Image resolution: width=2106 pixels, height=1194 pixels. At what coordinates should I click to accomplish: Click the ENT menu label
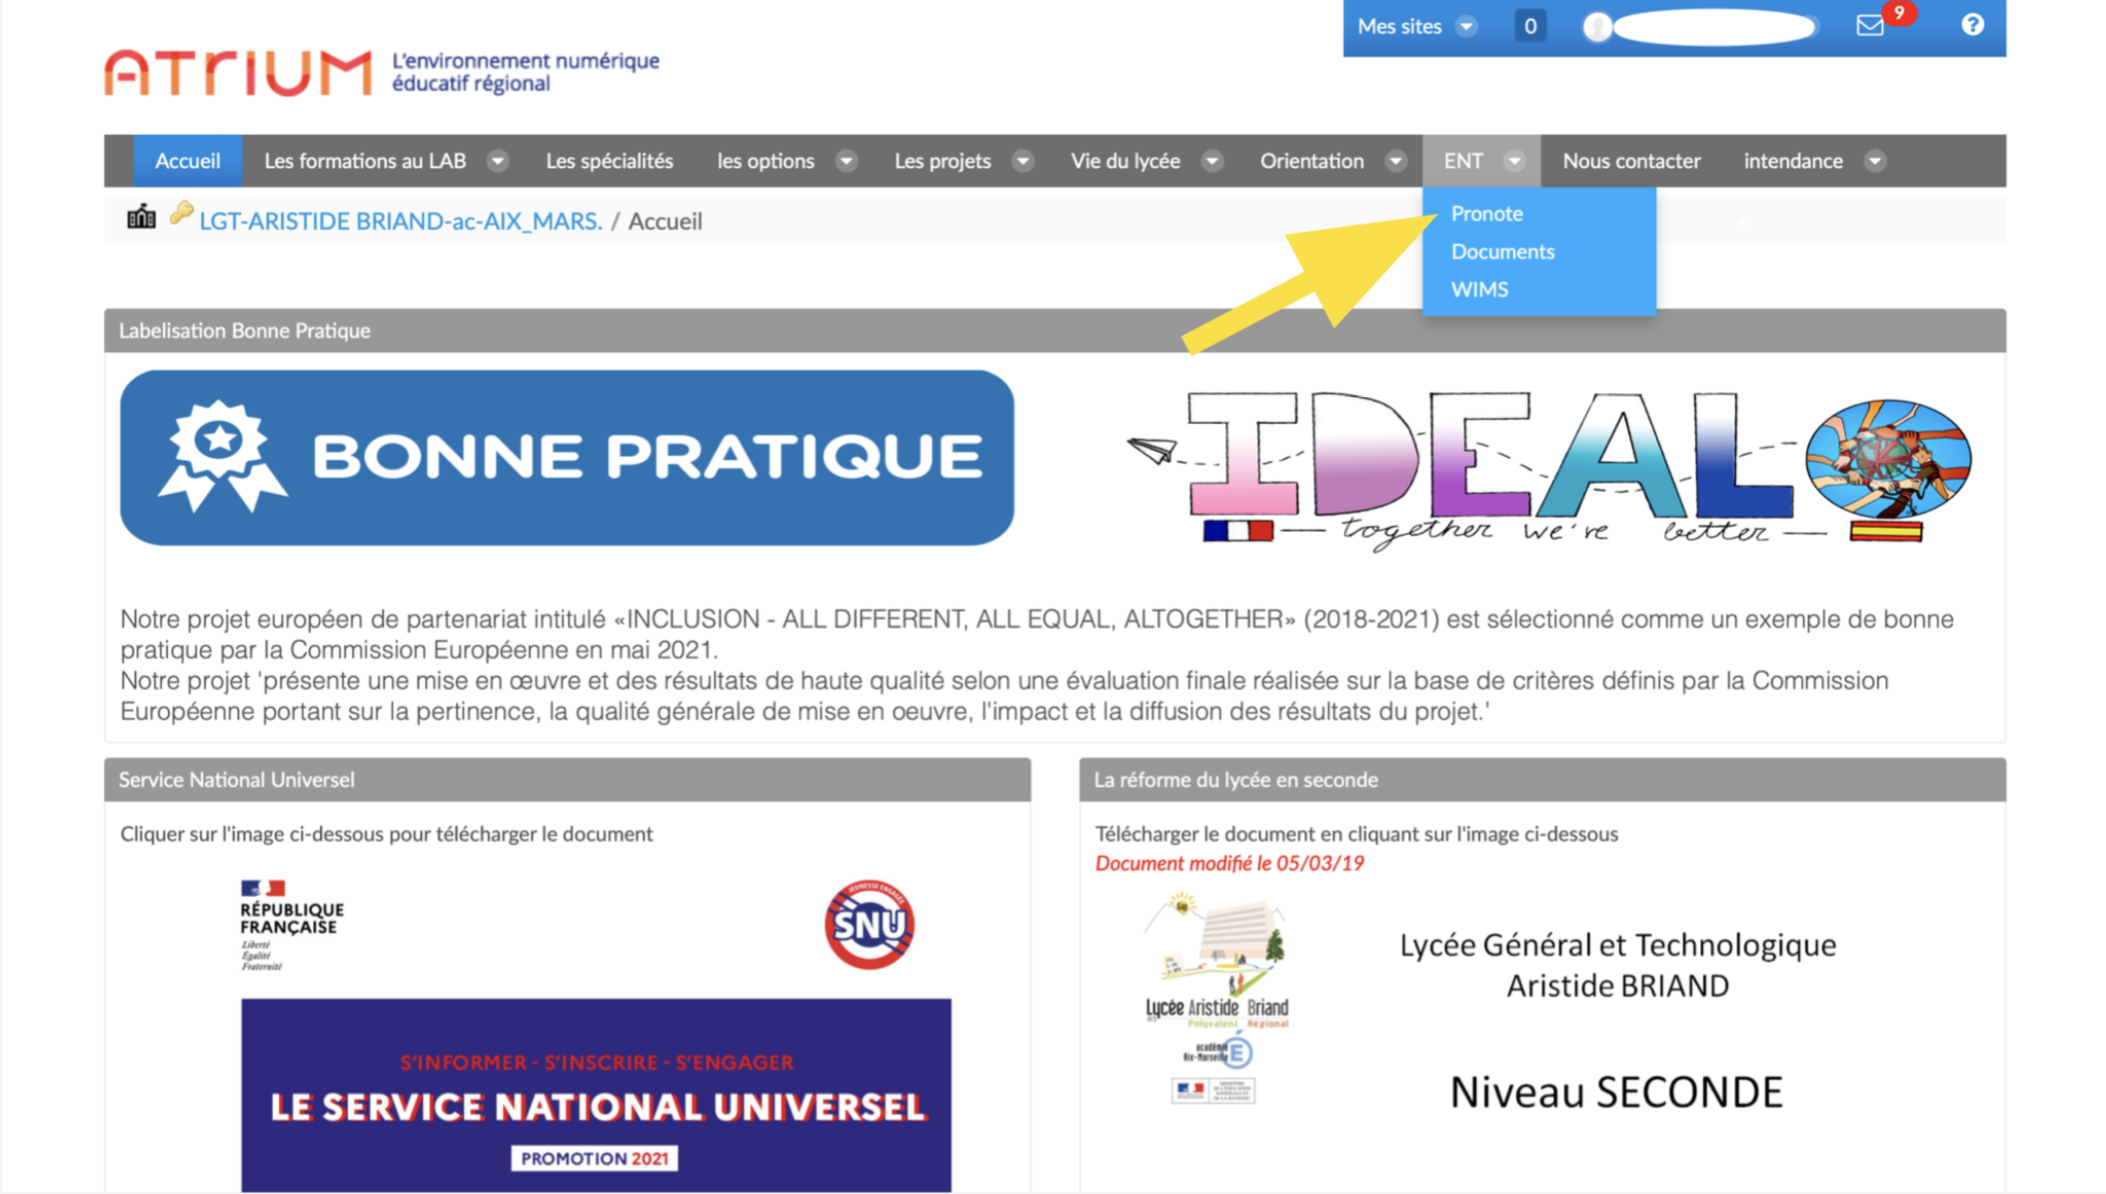tap(1463, 161)
